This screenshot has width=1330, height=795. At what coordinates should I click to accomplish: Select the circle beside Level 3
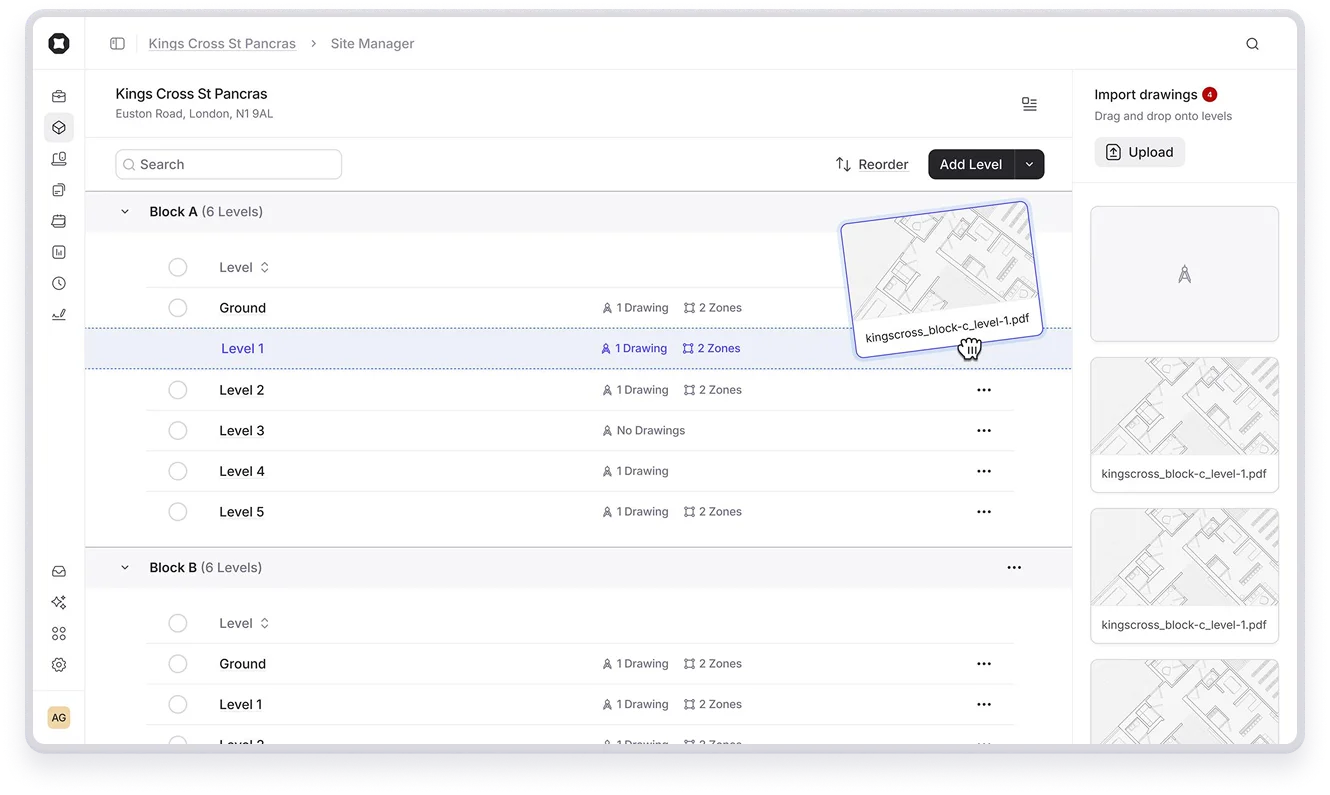pos(178,430)
